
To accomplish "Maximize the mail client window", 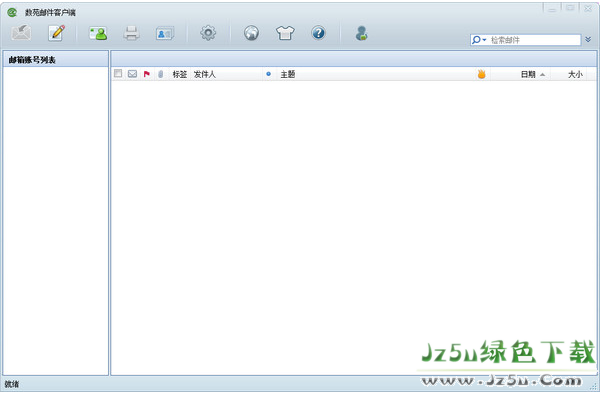I will pyautogui.click(x=570, y=8).
